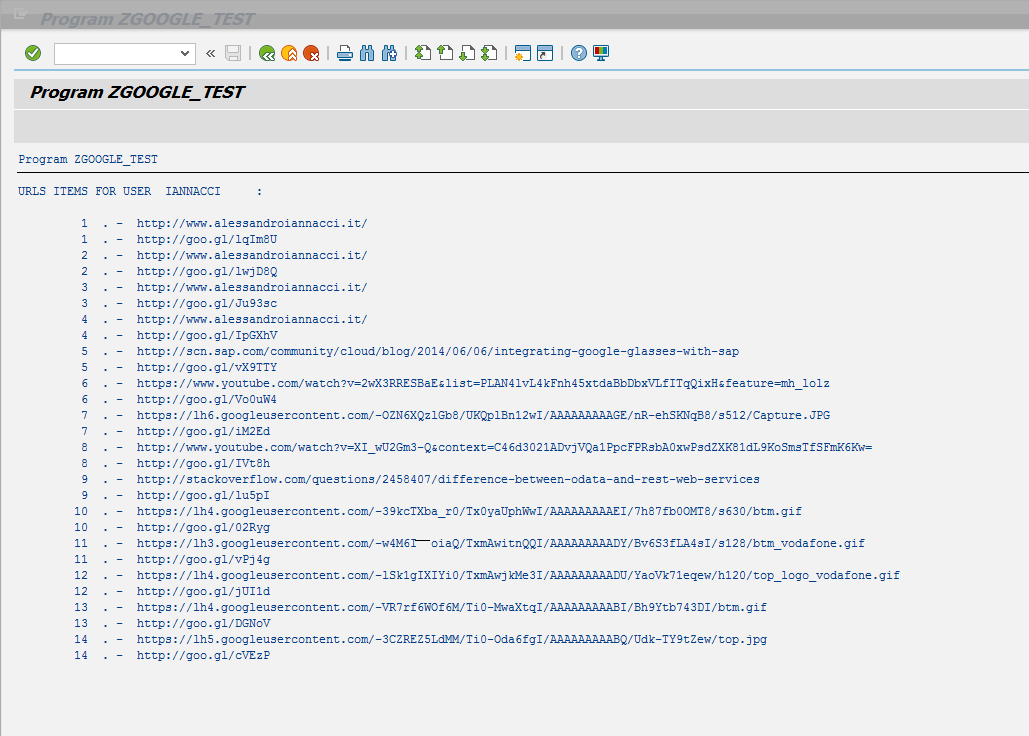The height and width of the screenshot is (736, 1029).
Task: Click the green Enter checkmark icon
Action: tap(33, 53)
